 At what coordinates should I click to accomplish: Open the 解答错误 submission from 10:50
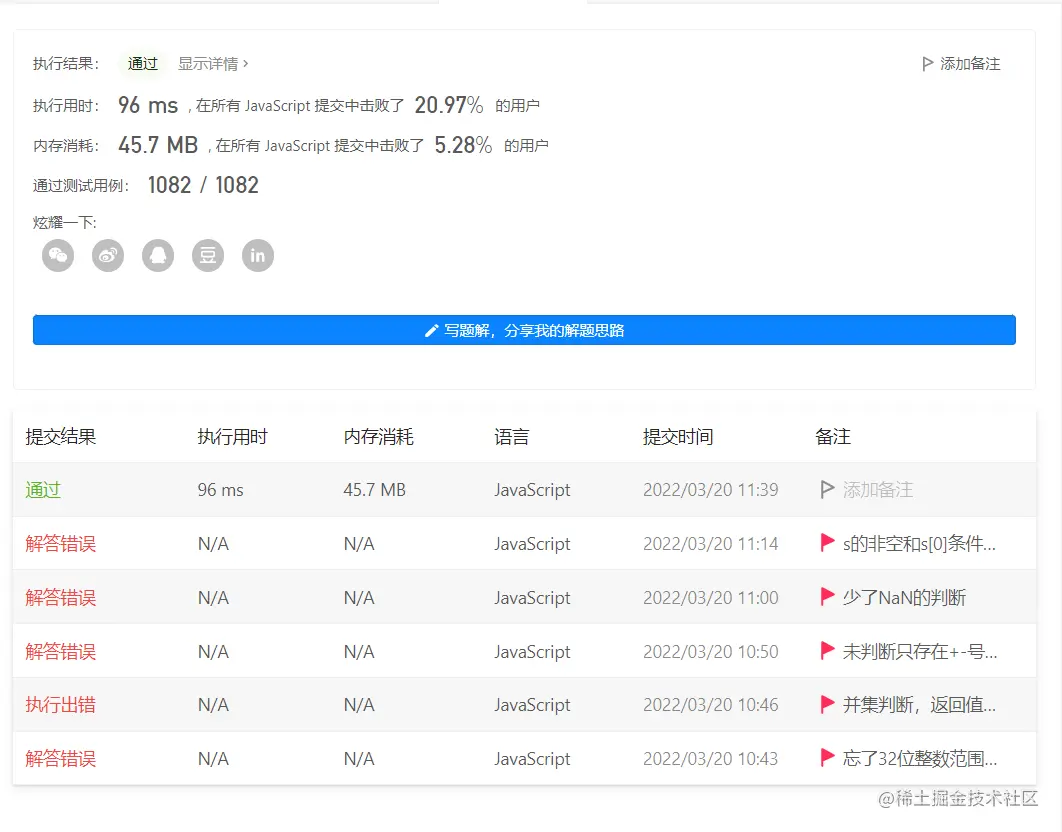click(61, 651)
